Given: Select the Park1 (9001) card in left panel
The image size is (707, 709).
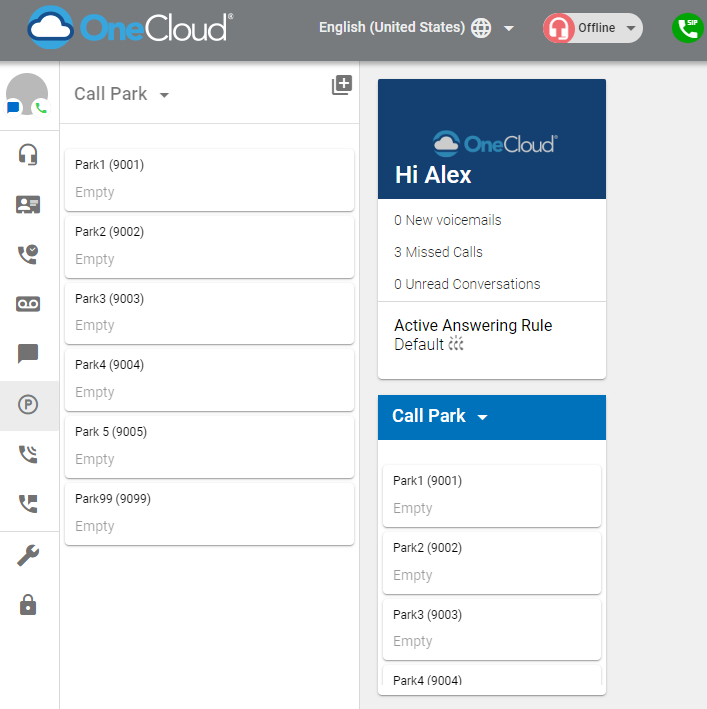Looking at the screenshot, I should [209, 180].
